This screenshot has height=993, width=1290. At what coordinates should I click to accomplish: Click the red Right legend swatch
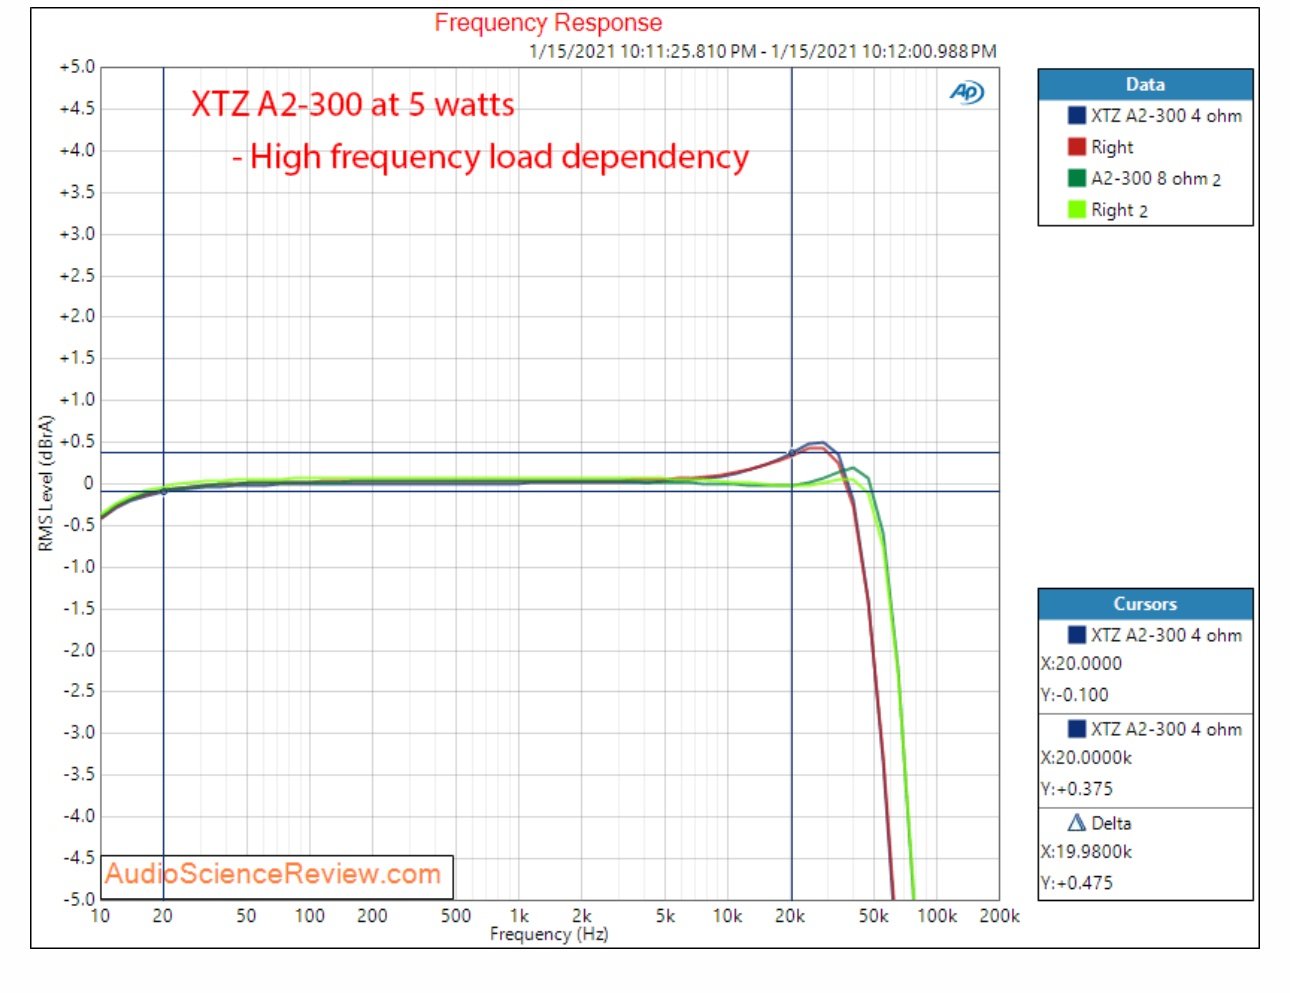[1077, 147]
